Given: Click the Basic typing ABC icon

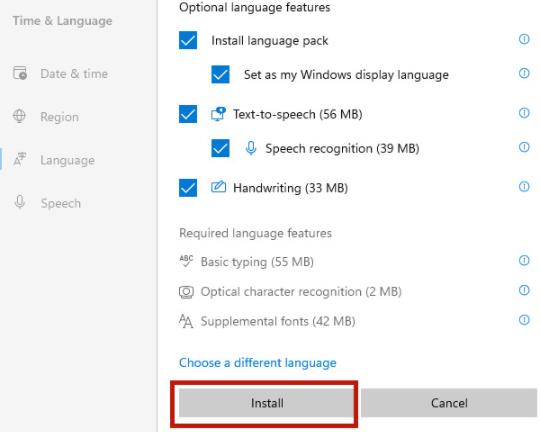Looking at the screenshot, I should point(186,261).
